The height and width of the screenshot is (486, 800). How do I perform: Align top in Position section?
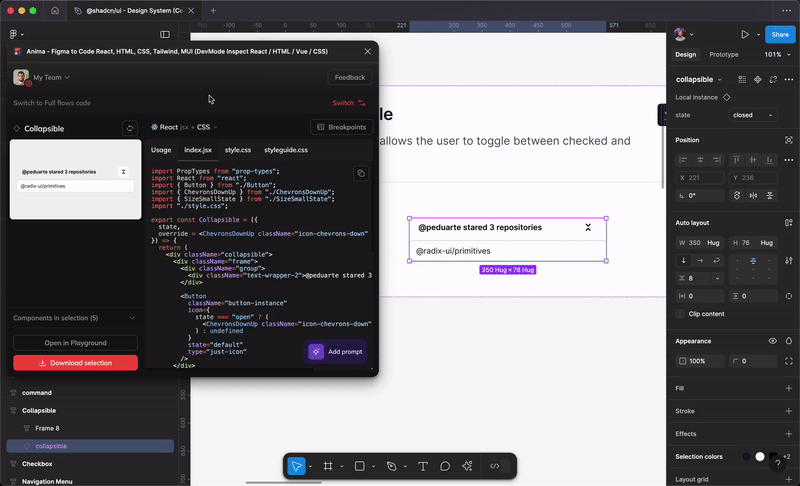point(736,160)
